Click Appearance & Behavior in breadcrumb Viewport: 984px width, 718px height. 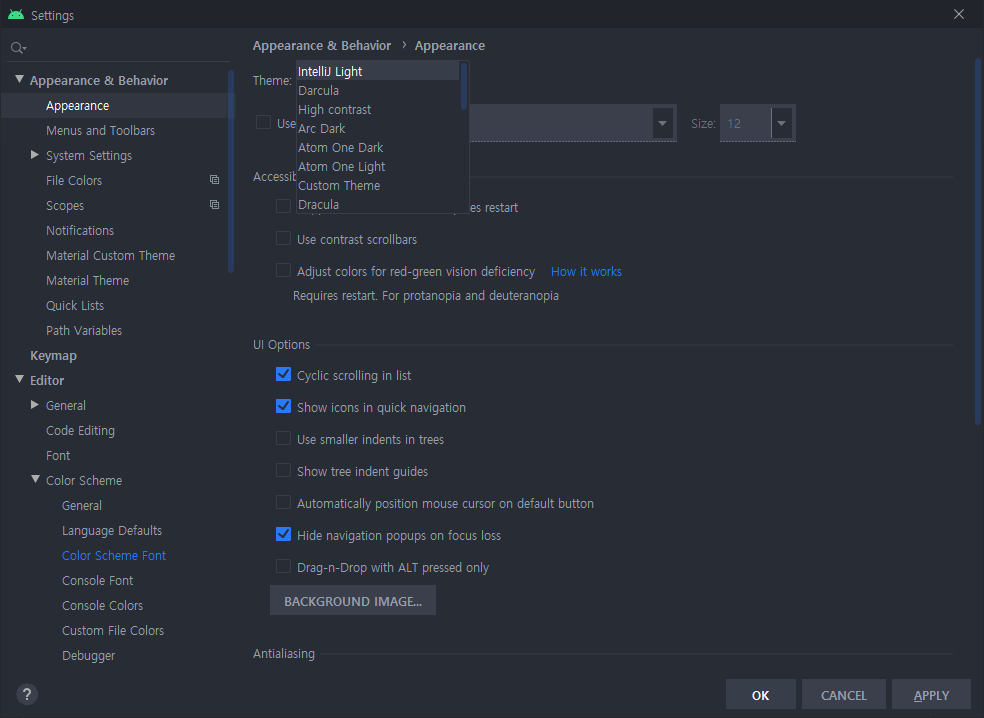pos(322,45)
